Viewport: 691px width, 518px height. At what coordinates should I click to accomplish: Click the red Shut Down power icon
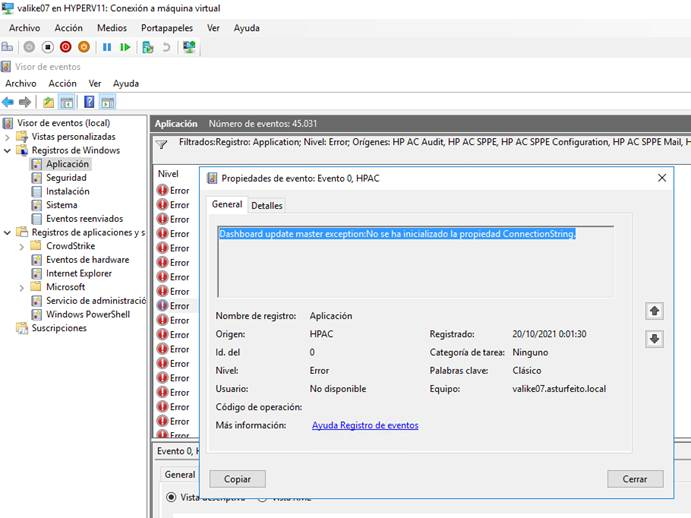point(66,47)
